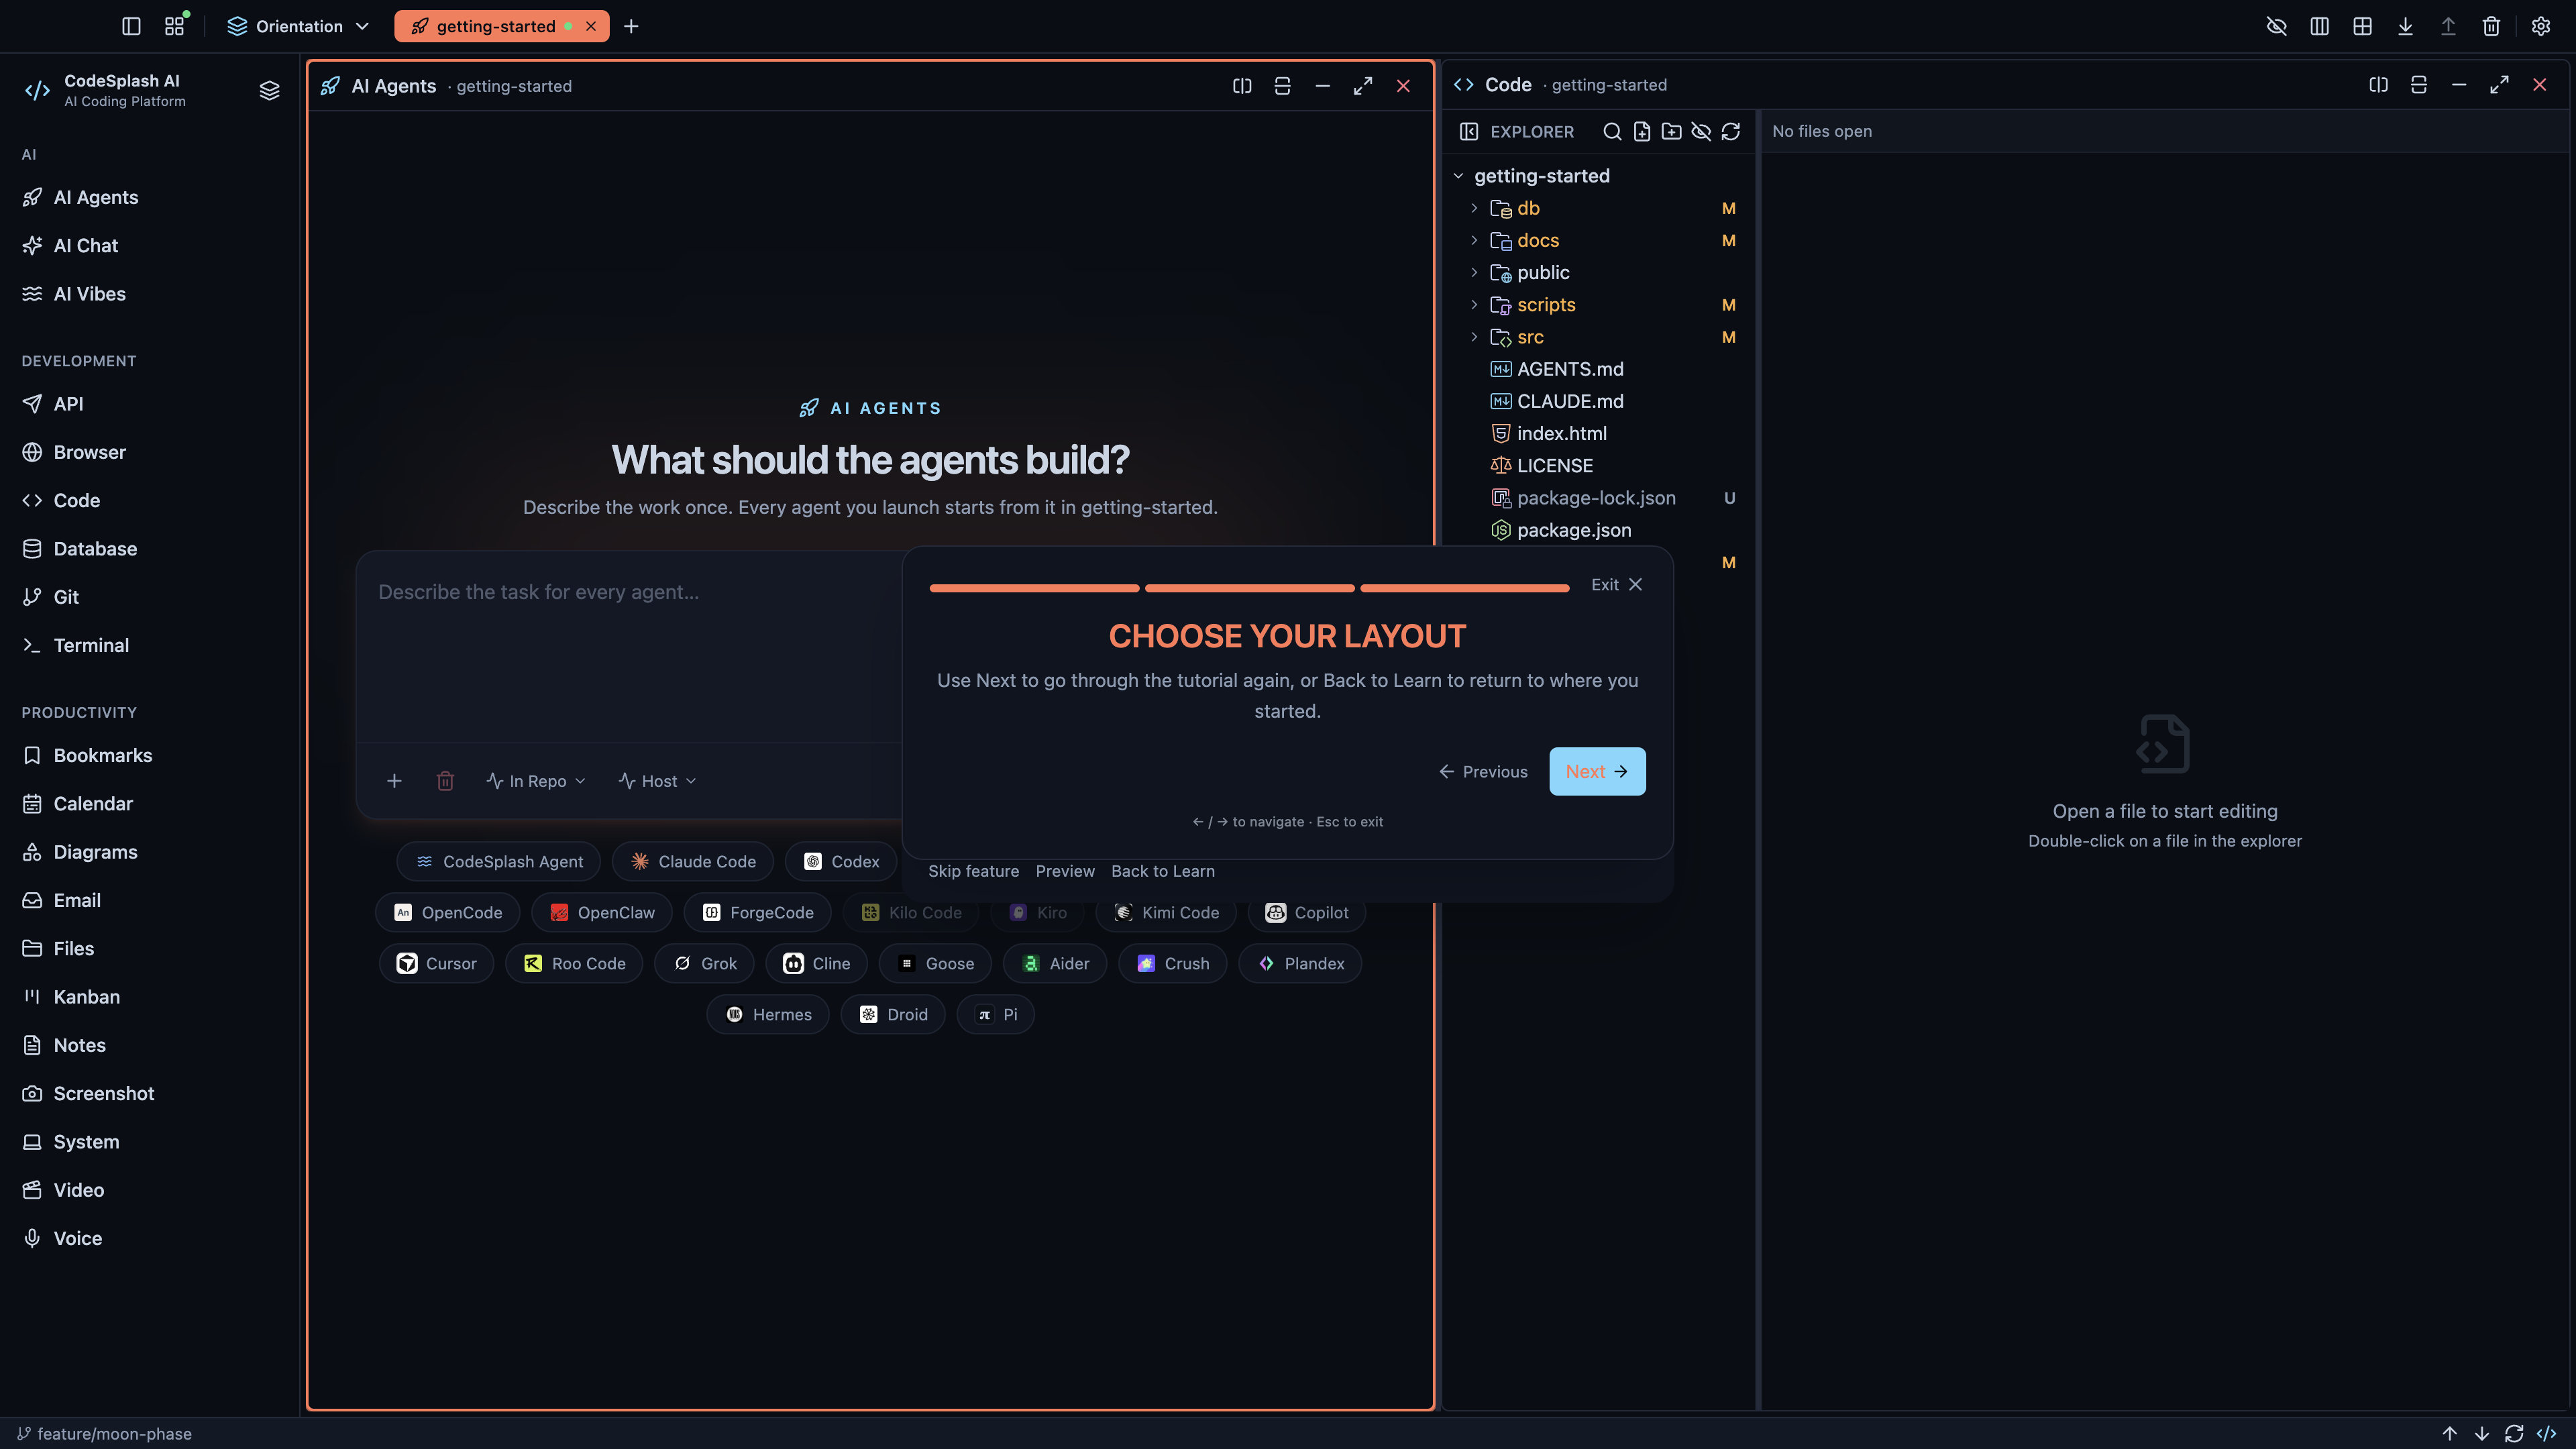Create new folder in Explorer toolbar

(x=1671, y=131)
